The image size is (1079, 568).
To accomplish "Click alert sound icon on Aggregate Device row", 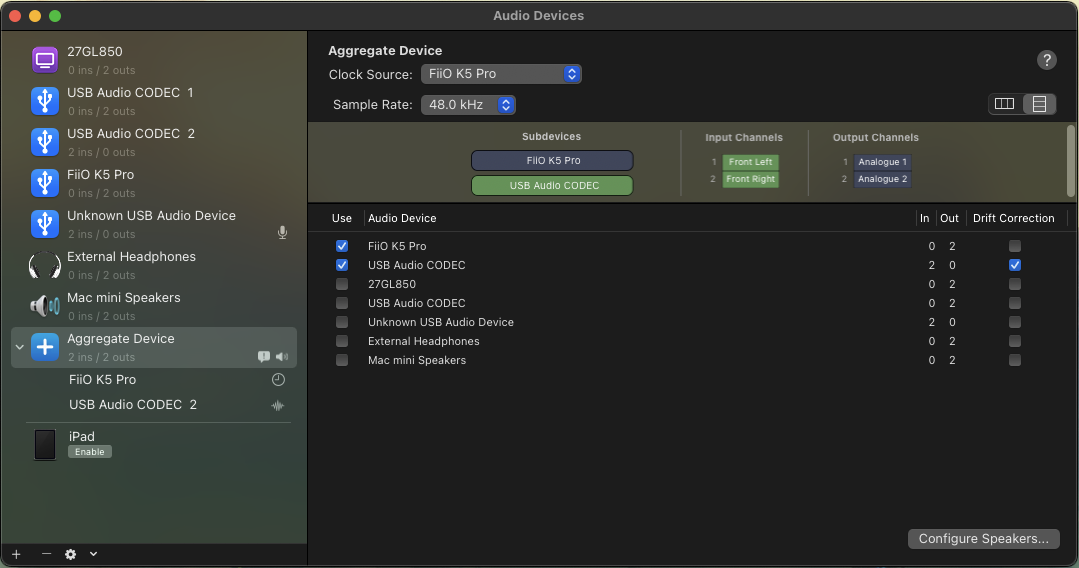I will click(x=264, y=357).
